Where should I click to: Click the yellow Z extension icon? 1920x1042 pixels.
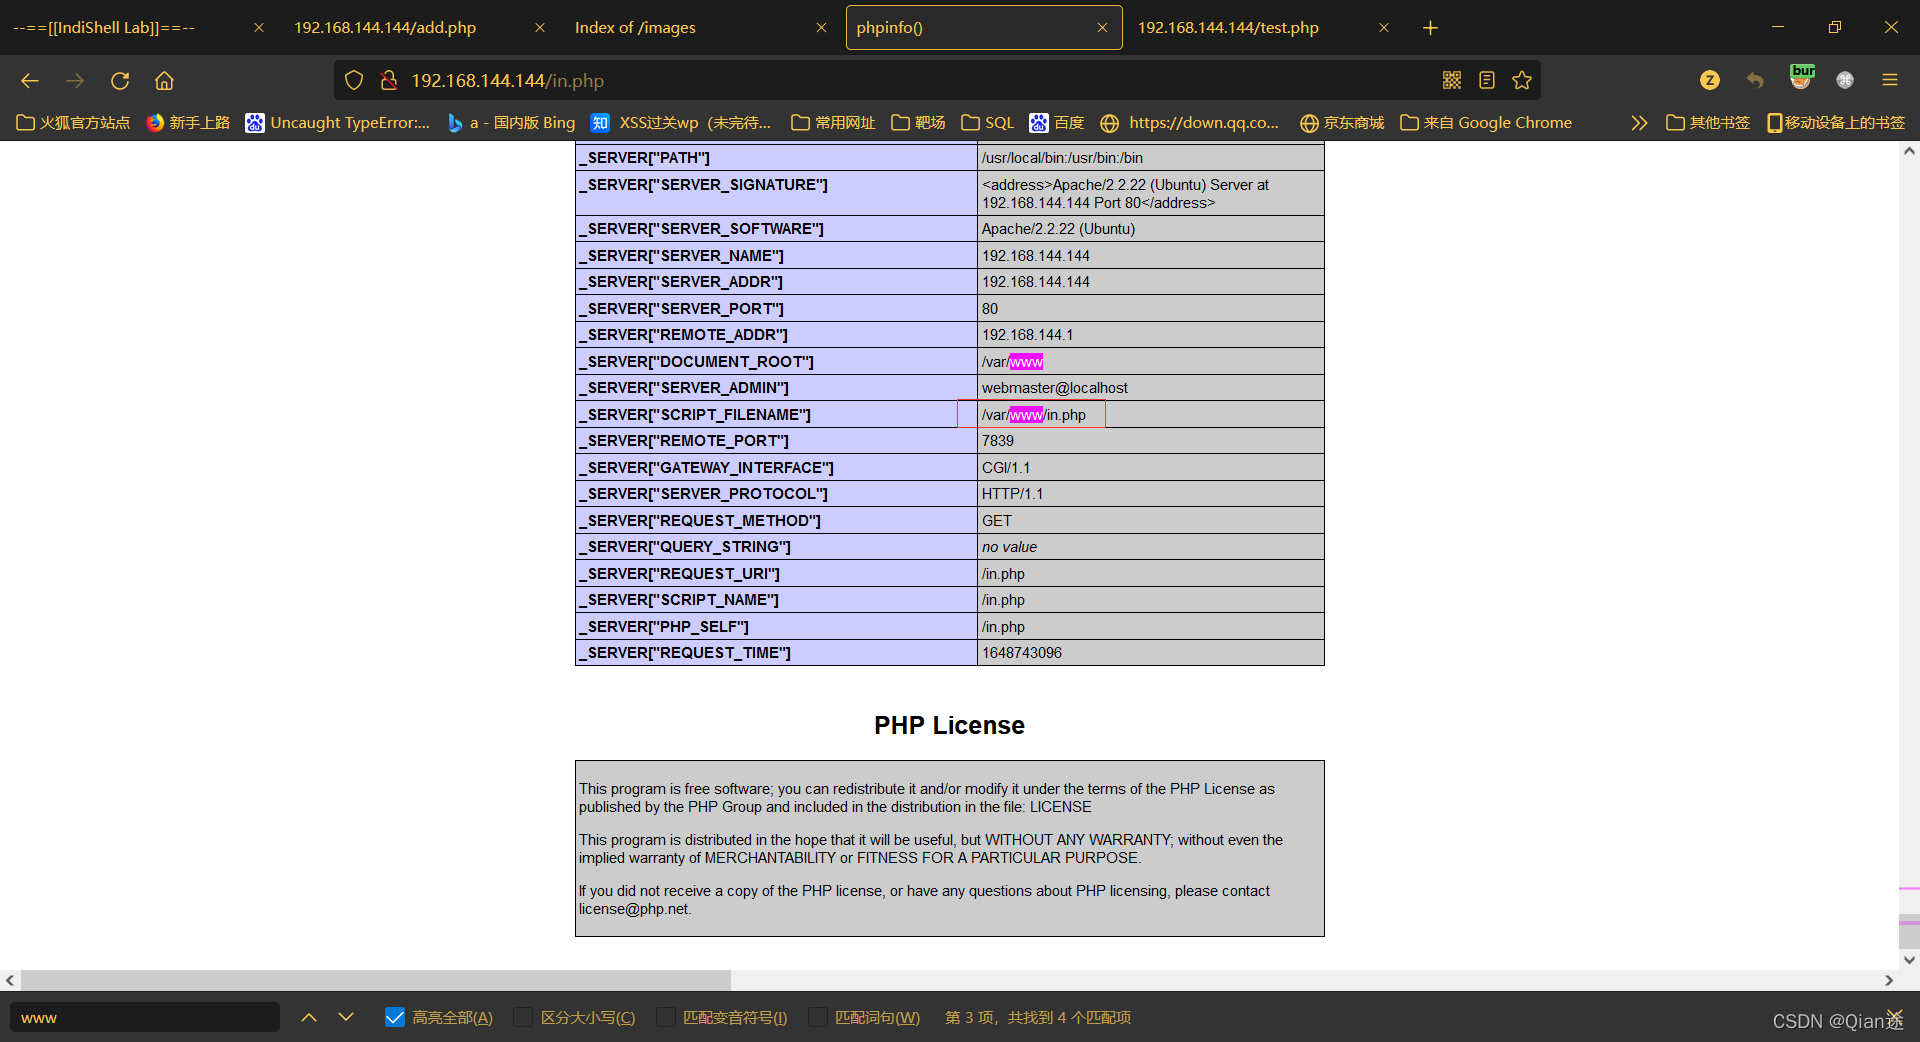pos(1710,81)
